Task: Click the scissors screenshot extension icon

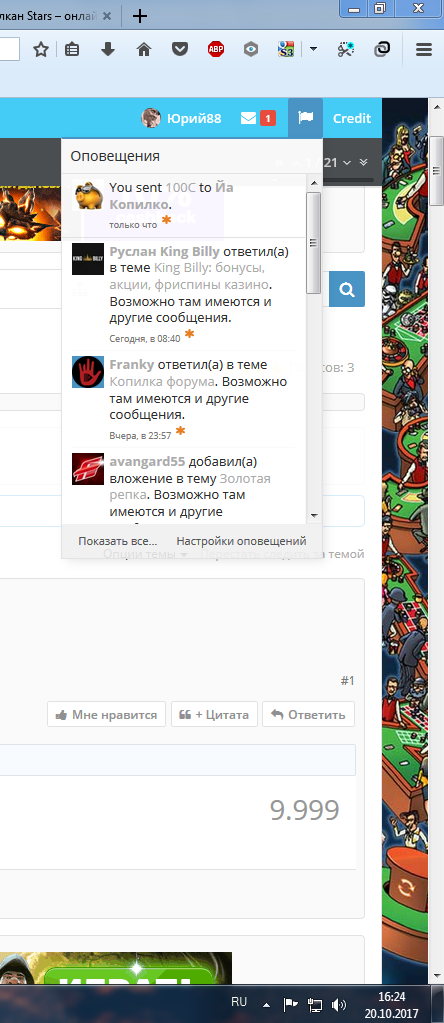Action: pyautogui.click(x=346, y=50)
